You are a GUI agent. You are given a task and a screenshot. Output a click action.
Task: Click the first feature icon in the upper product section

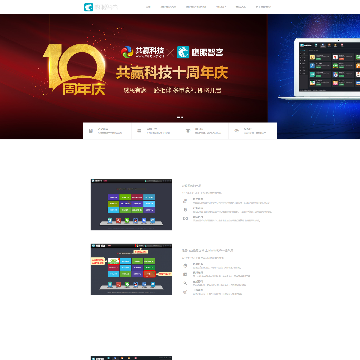click(185, 201)
